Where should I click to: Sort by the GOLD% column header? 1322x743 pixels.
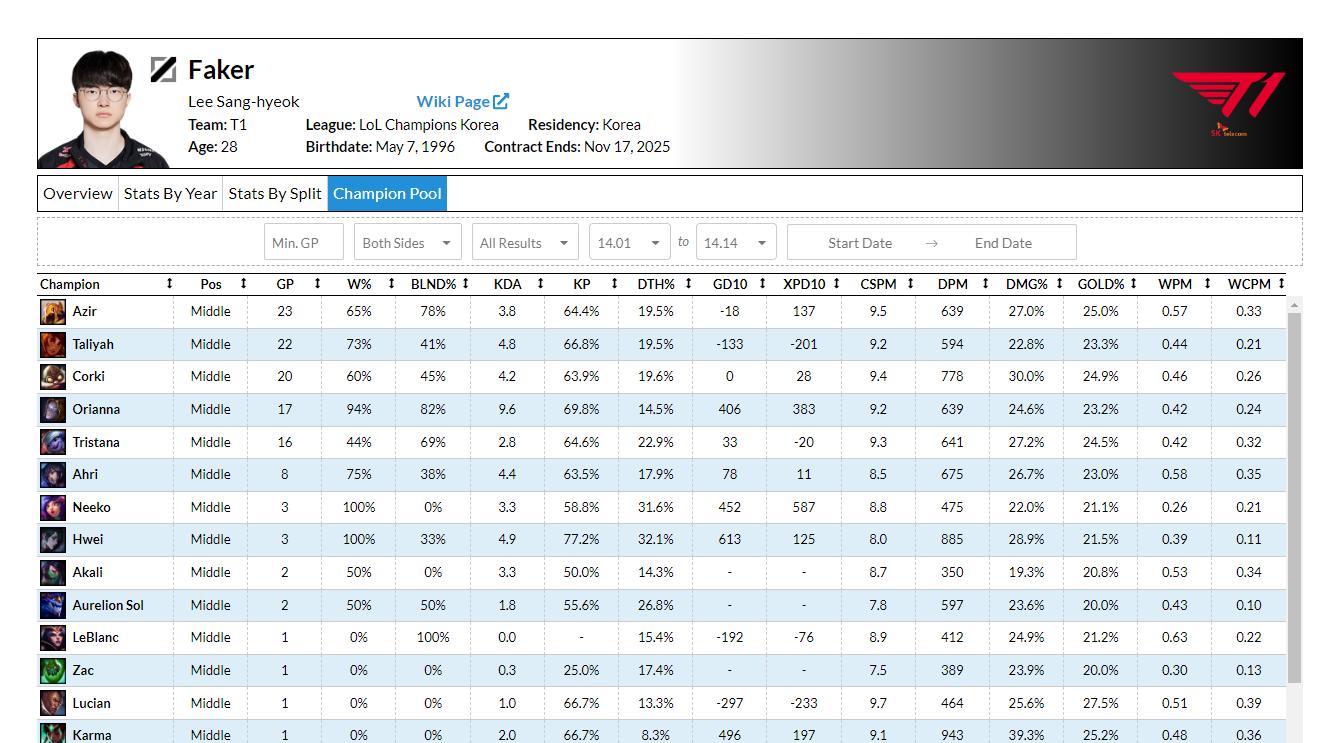[1100, 284]
